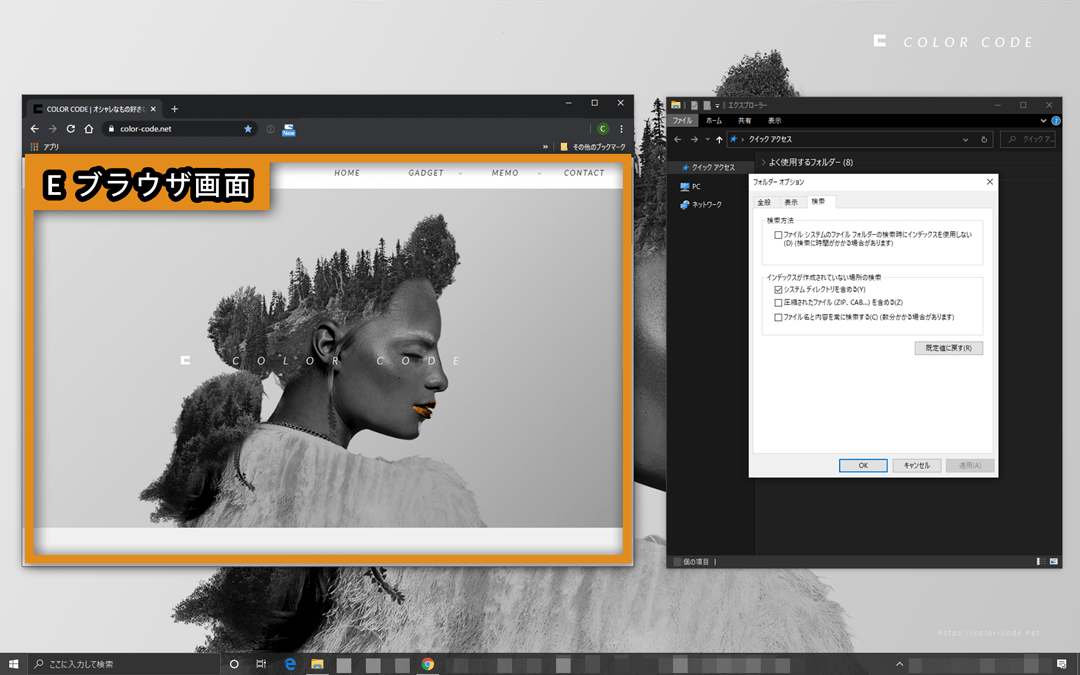Click MEMO in the website navigation
The width and height of the screenshot is (1080, 675).
505,173
